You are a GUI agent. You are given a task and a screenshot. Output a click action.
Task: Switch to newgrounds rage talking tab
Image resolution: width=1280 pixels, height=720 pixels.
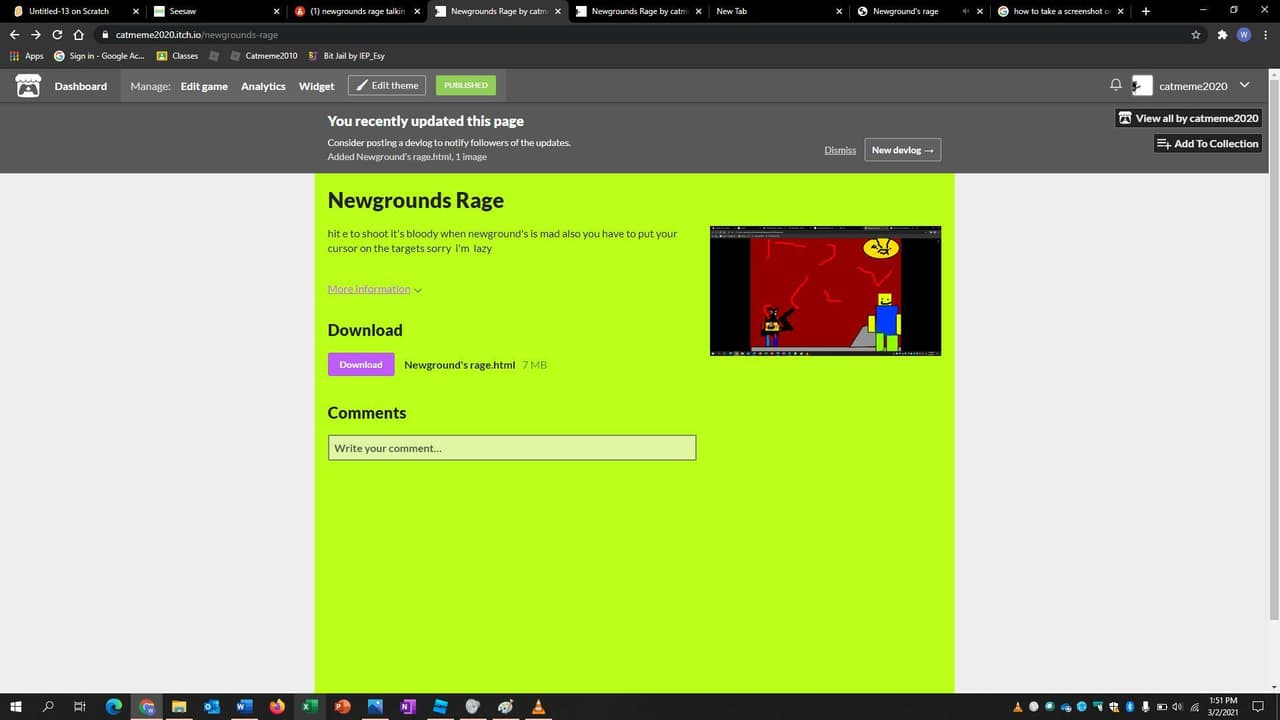tap(357, 11)
